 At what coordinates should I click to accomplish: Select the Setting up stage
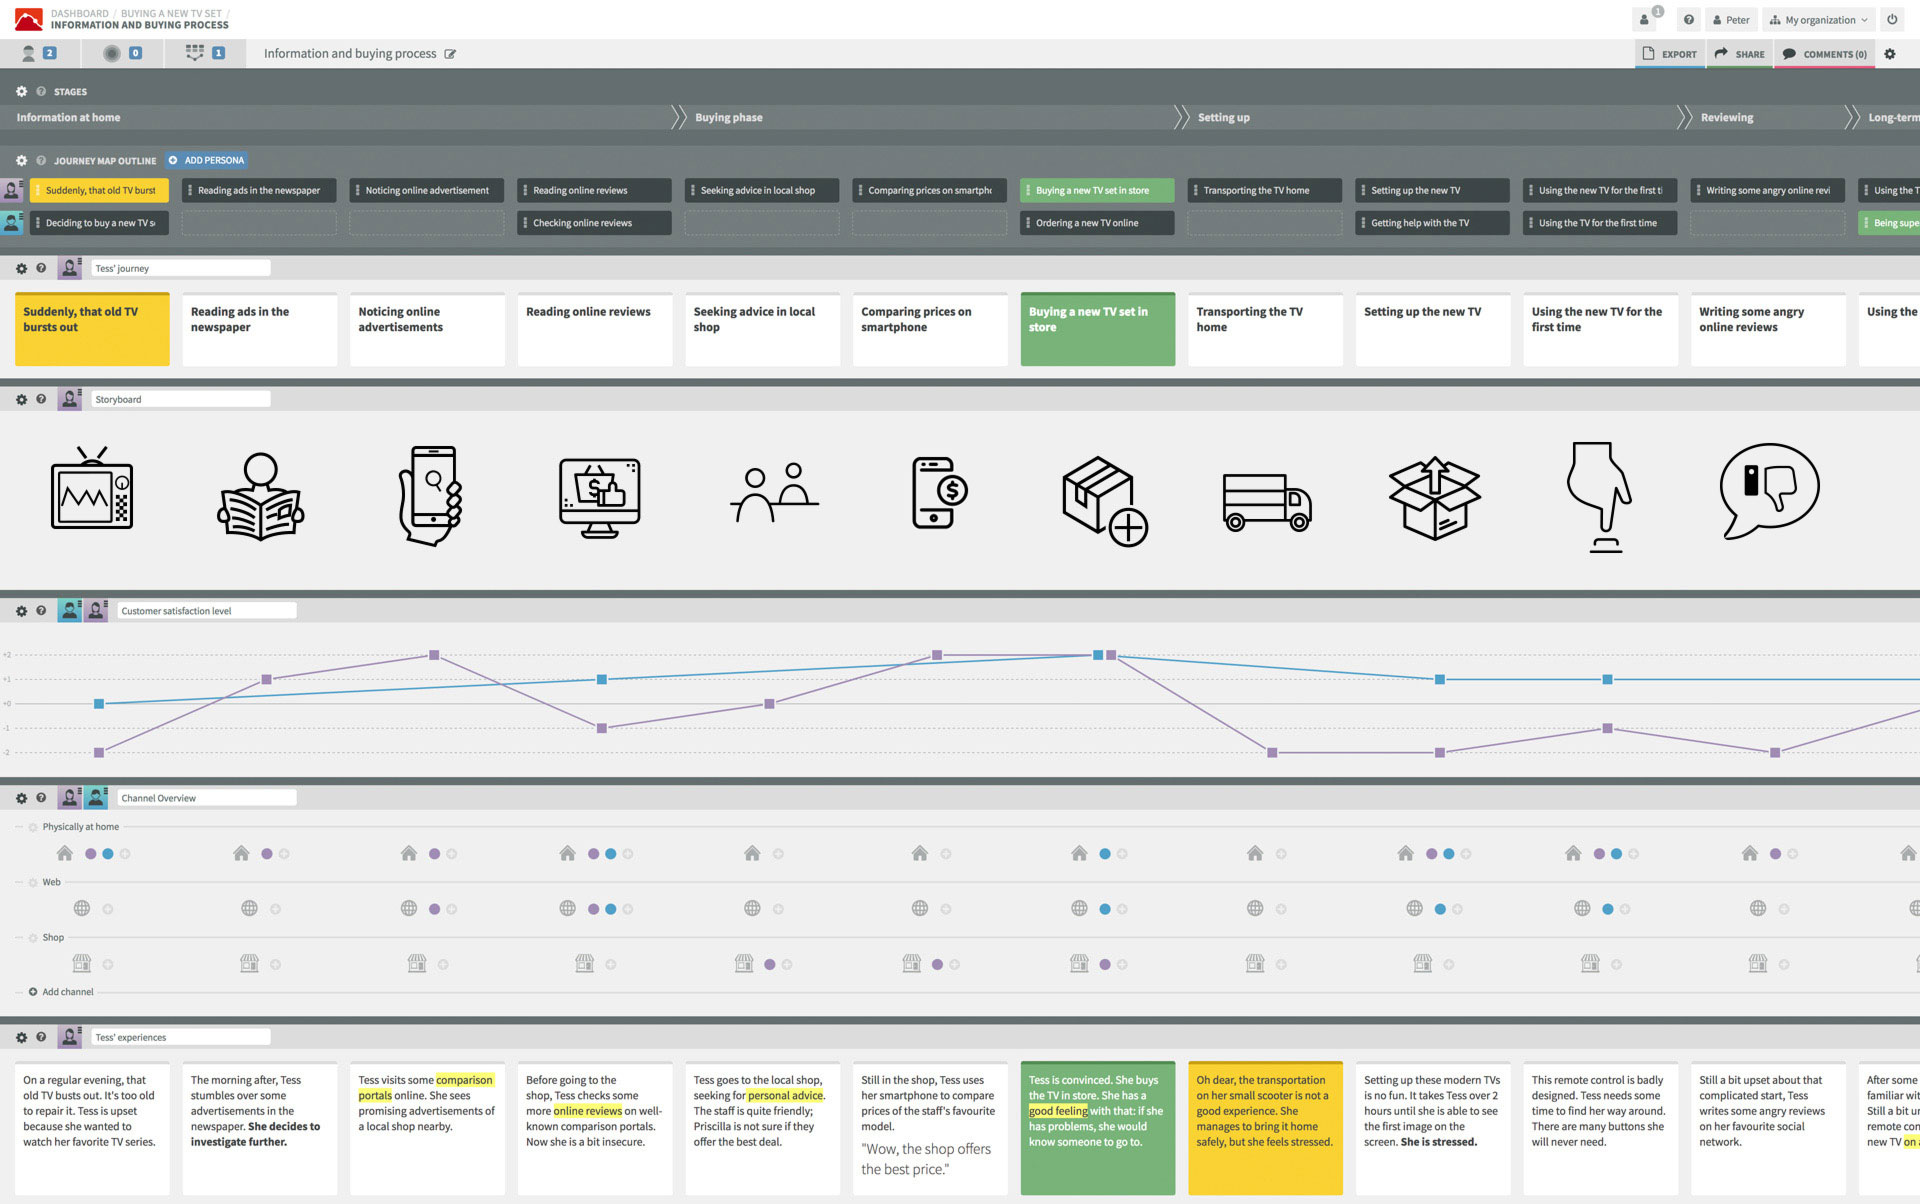[x=1223, y=117]
